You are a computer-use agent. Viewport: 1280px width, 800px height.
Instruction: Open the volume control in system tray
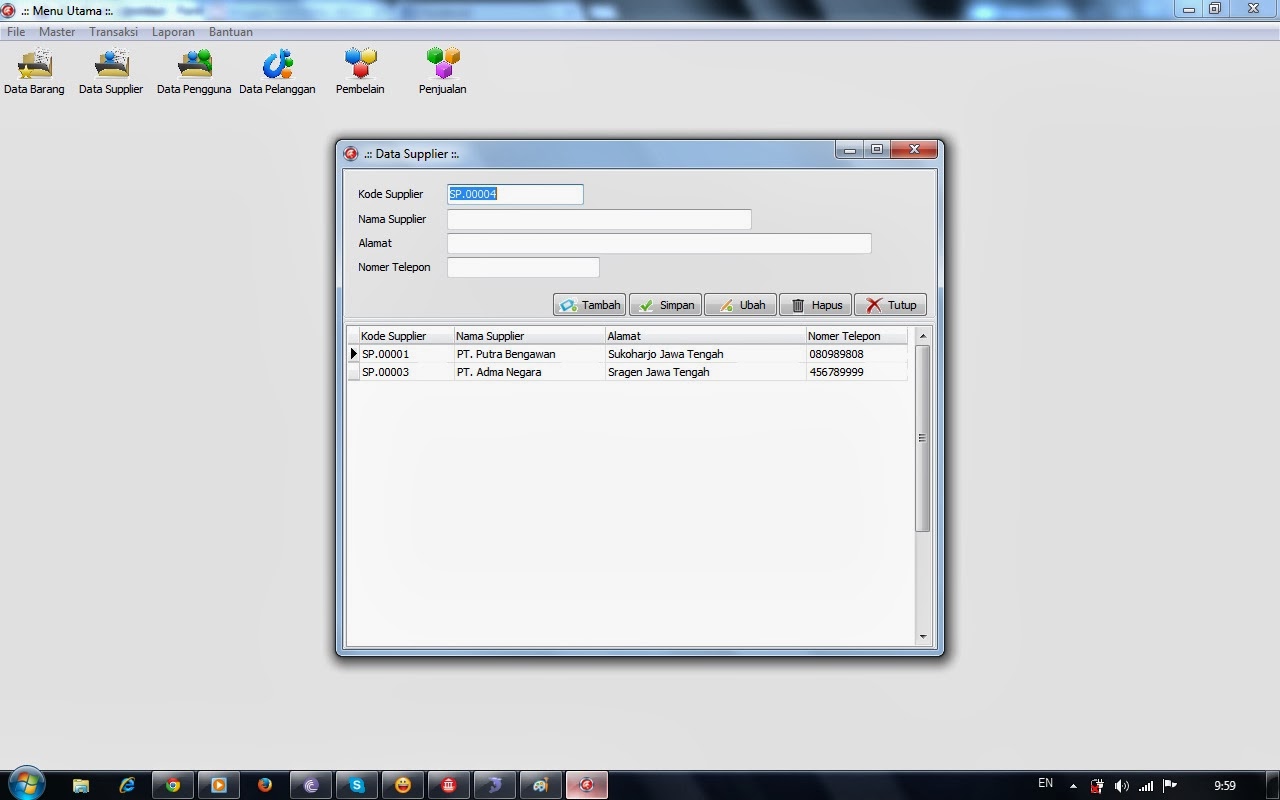pos(1121,784)
